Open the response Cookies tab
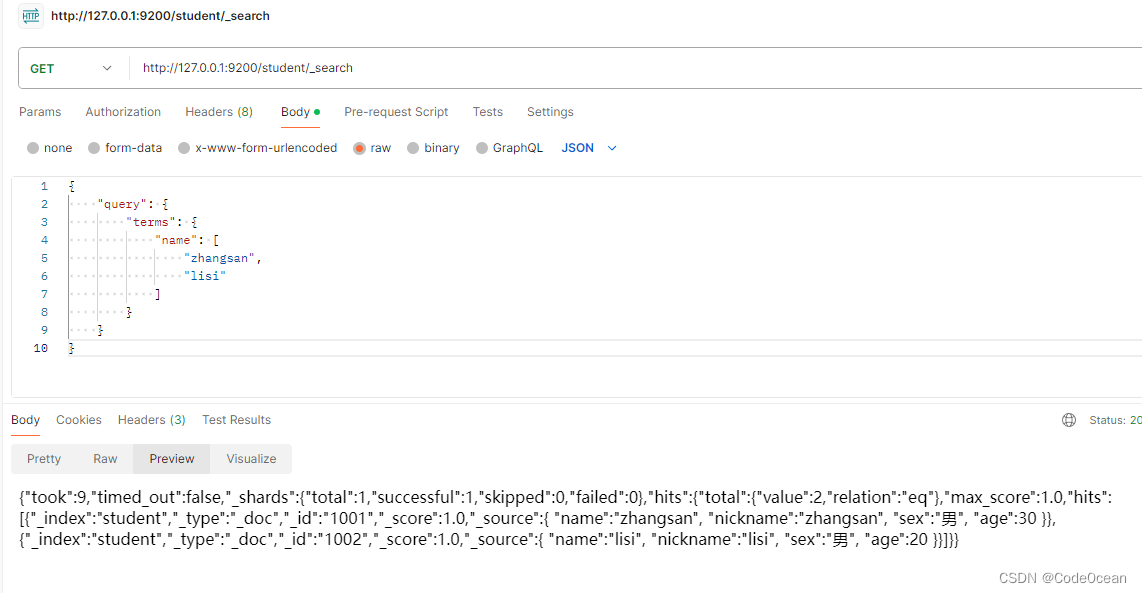Image resolution: width=1142 pixels, height=593 pixels. 79,420
